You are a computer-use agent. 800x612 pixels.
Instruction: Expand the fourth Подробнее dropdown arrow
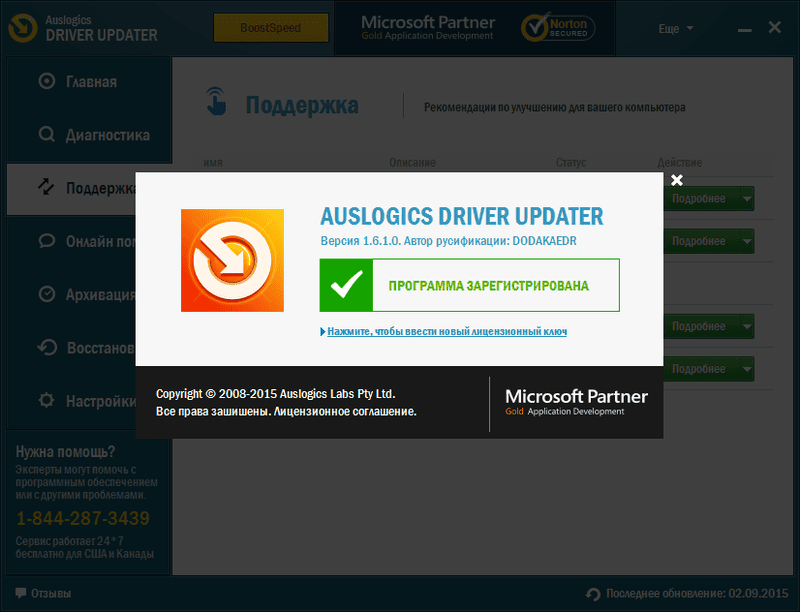point(747,369)
